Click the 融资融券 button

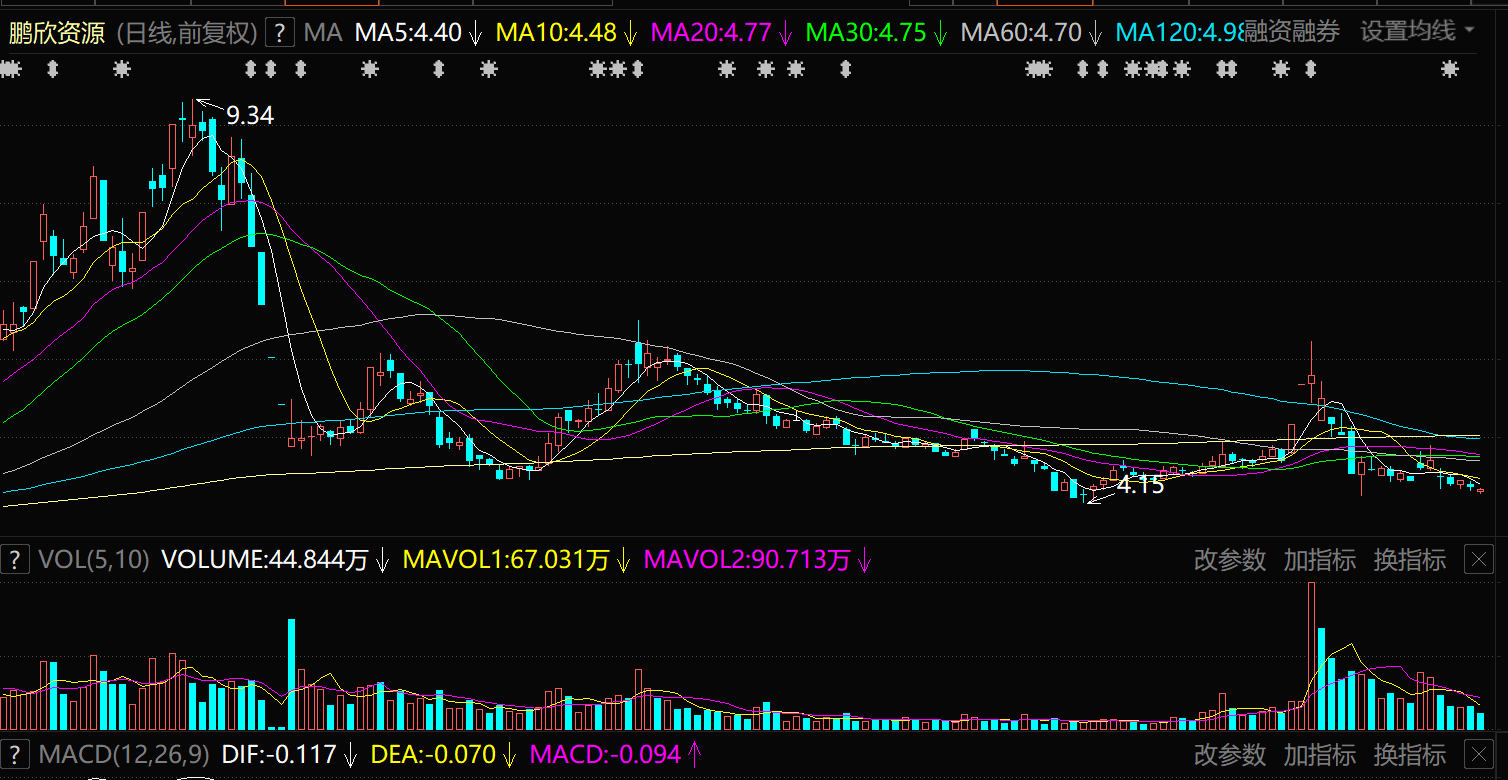click(1292, 32)
